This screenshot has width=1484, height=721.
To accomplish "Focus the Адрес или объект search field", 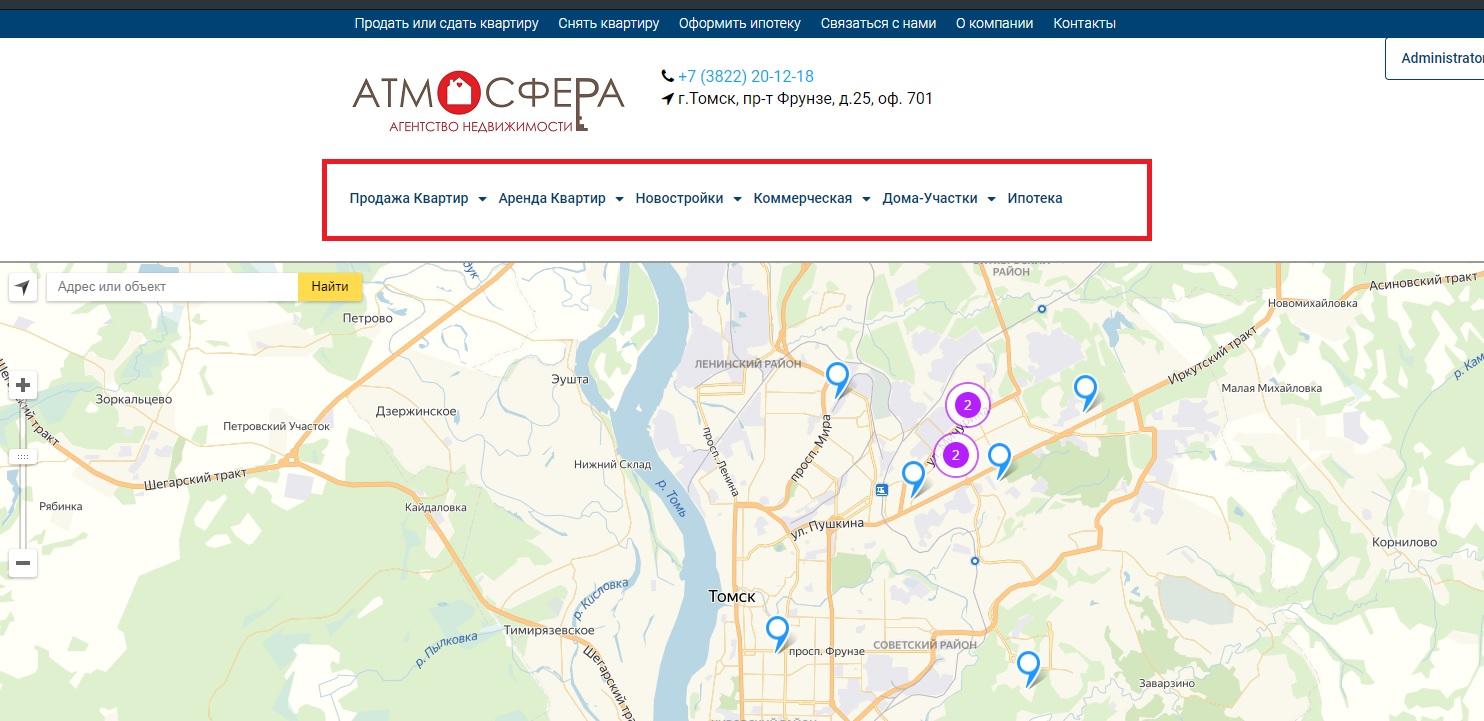I will coord(172,287).
